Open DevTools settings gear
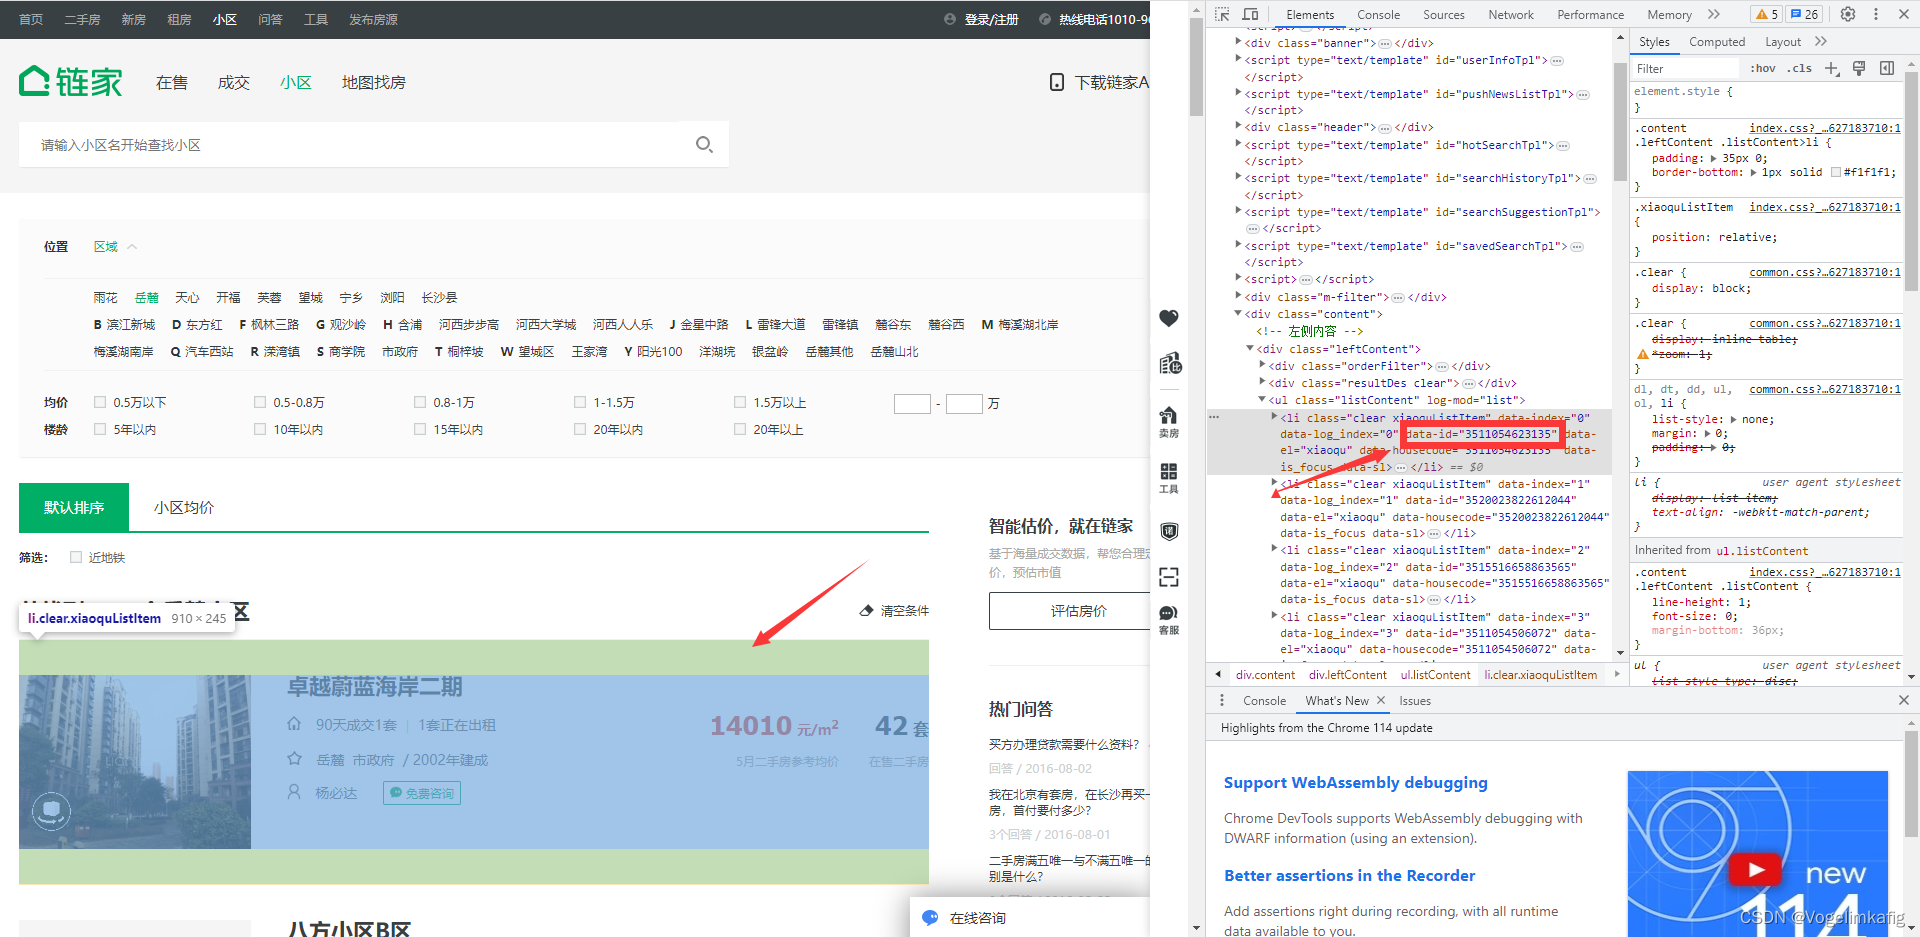The height and width of the screenshot is (937, 1920). (1848, 14)
